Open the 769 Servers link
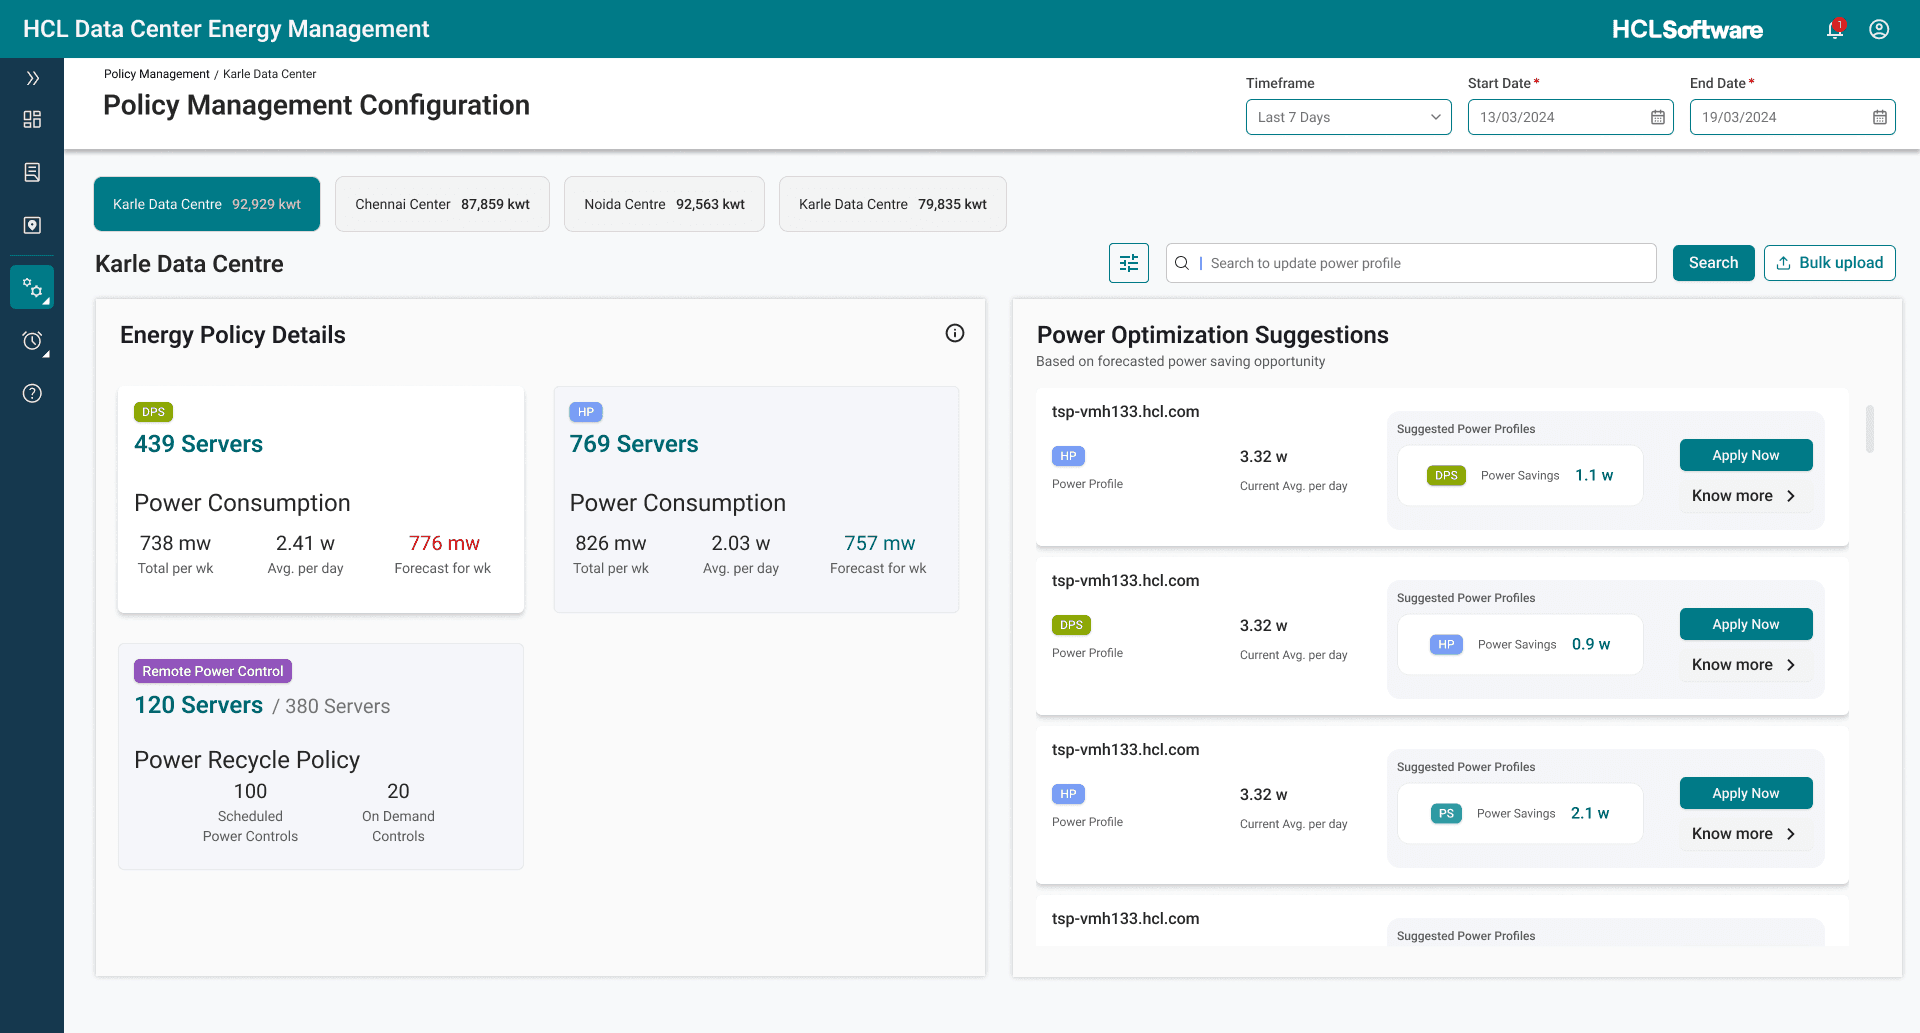Image resolution: width=1920 pixels, height=1033 pixels. (634, 444)
